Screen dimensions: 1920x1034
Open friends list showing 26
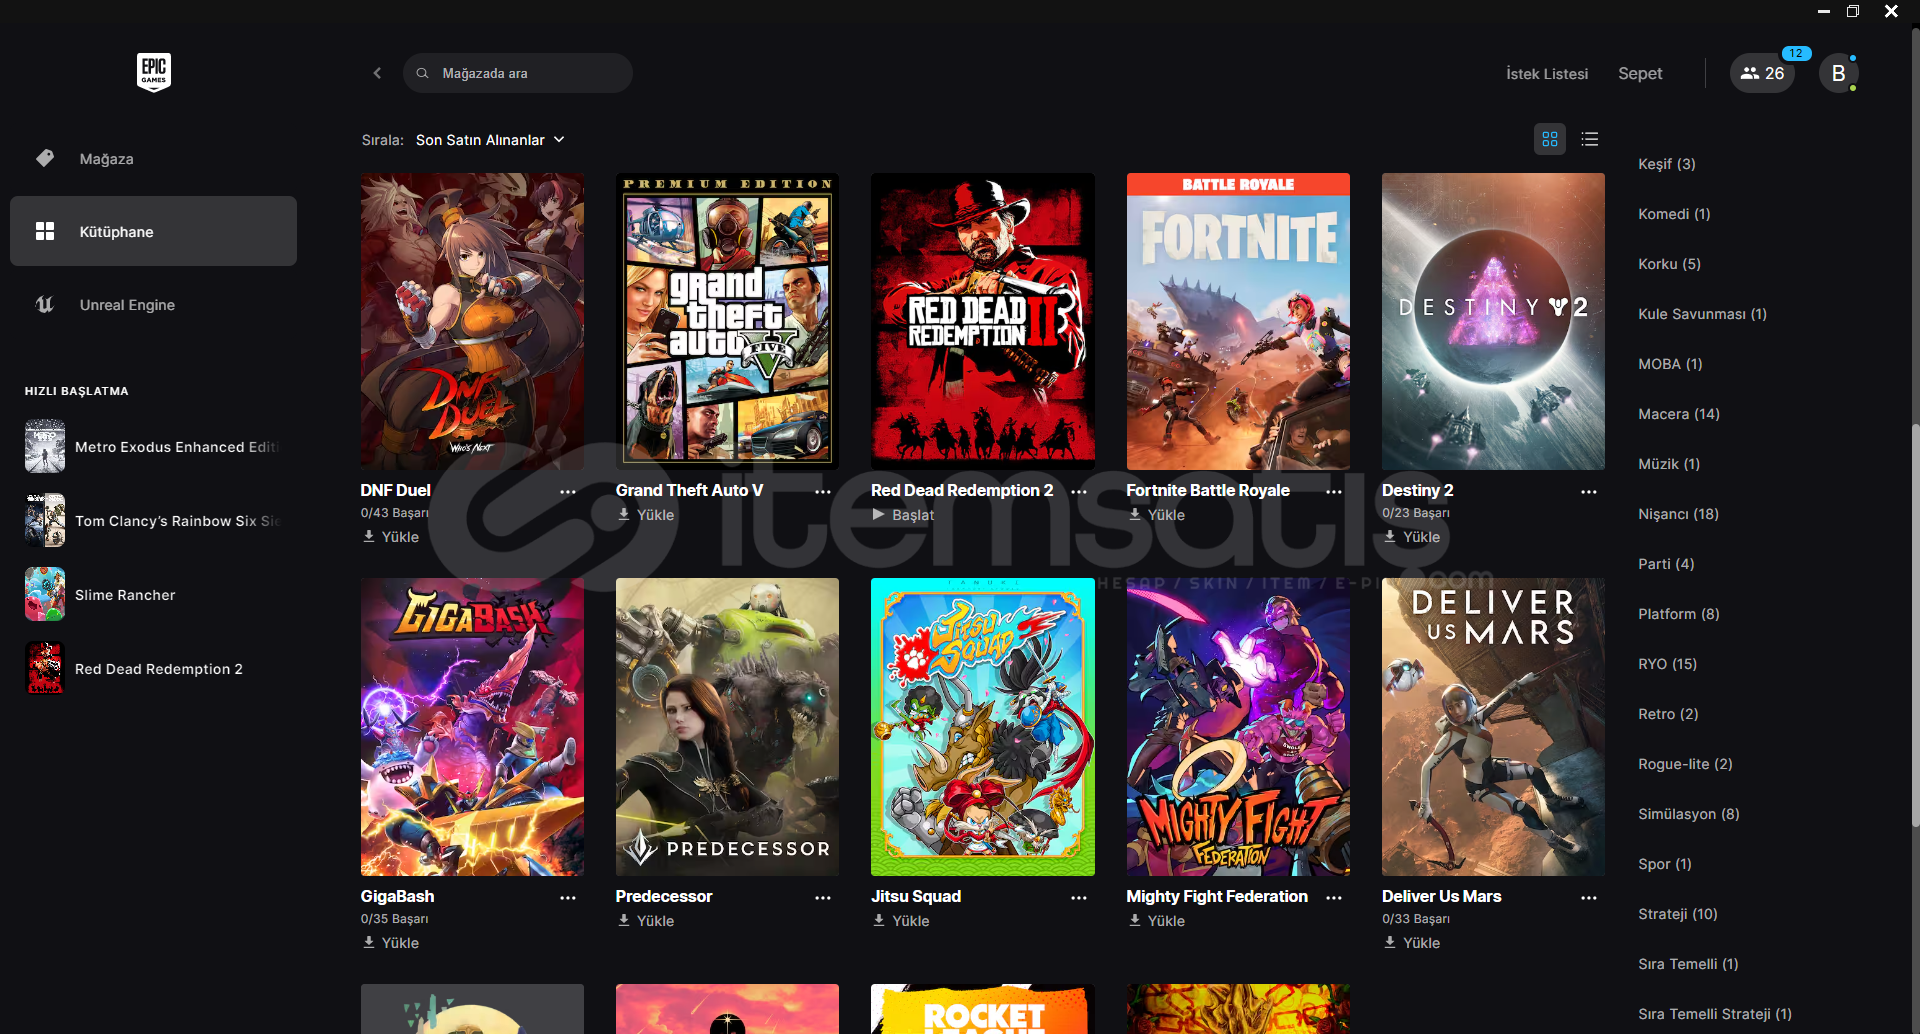click(x=1762, y=73)
